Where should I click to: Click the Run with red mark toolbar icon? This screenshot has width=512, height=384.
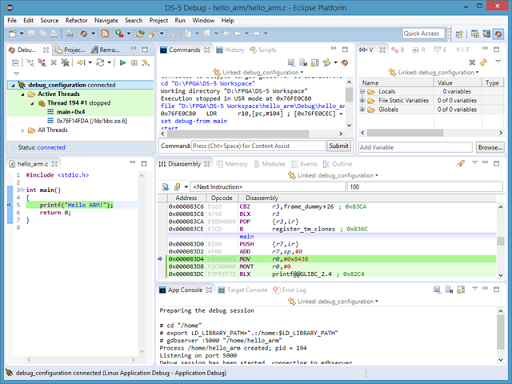tap(119, 34)
